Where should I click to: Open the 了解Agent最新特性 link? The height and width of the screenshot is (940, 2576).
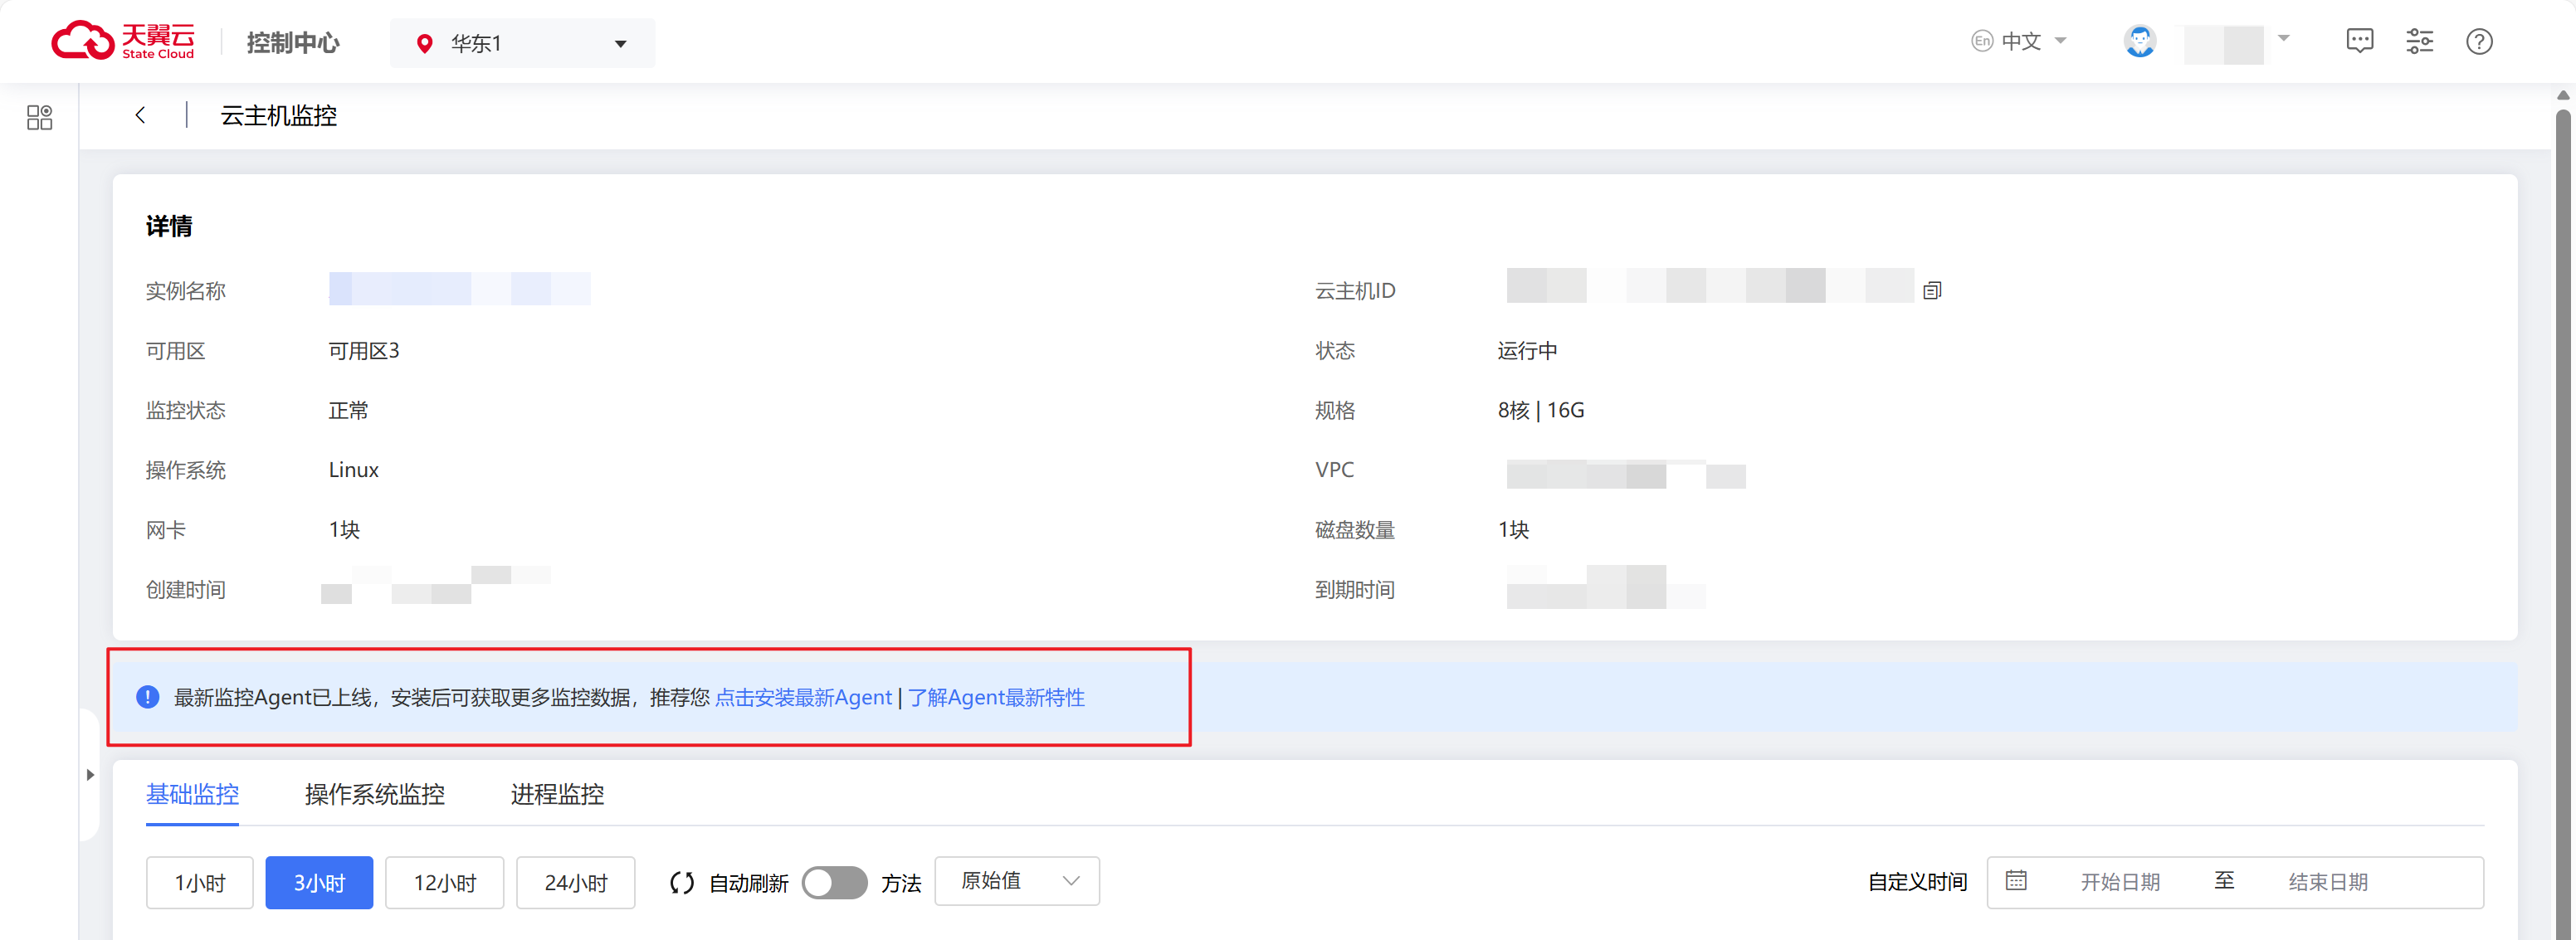(x=996, y=698)
